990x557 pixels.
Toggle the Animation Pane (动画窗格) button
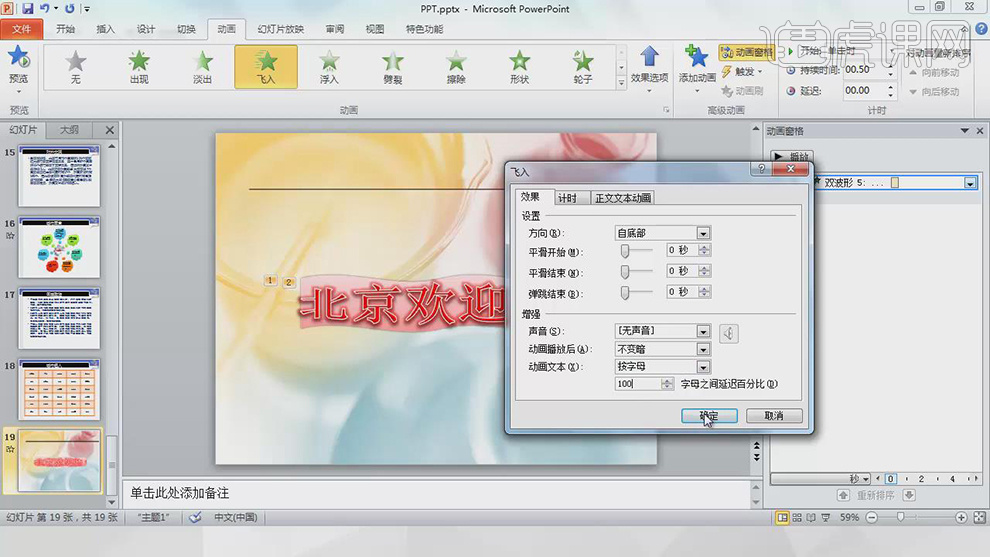(746, 52)
